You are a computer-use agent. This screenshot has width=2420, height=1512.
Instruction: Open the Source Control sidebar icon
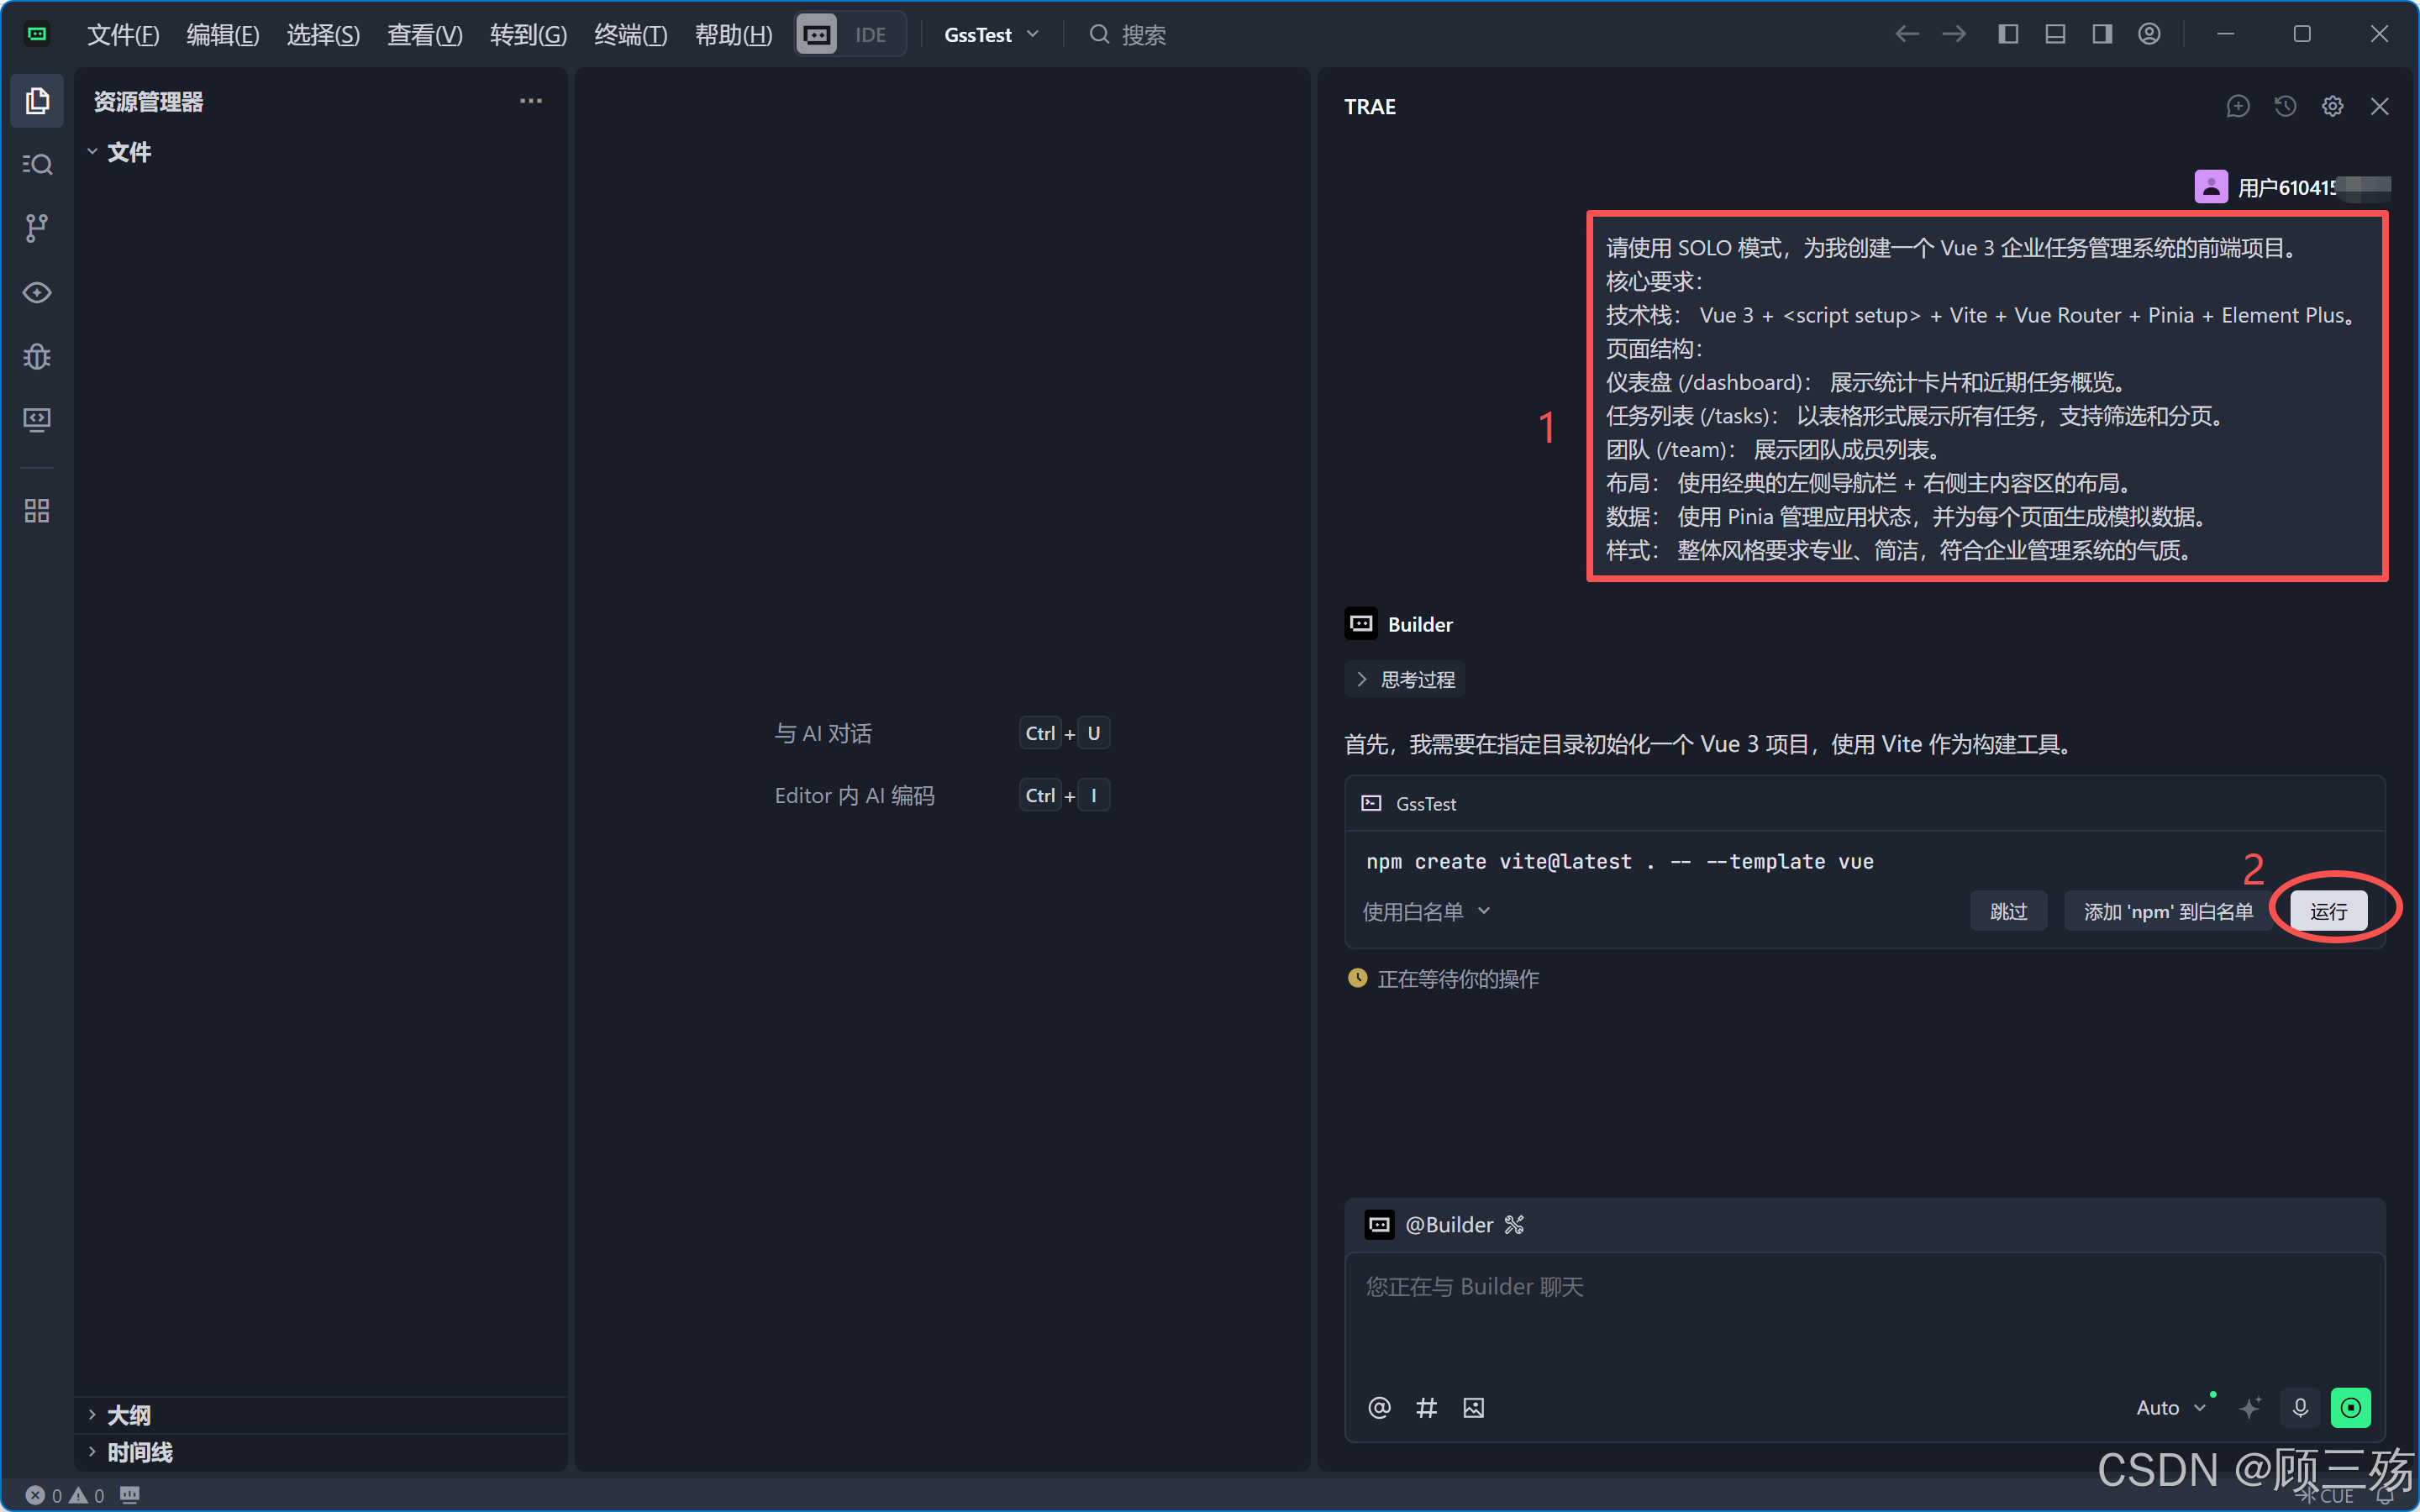coord(37,228)
